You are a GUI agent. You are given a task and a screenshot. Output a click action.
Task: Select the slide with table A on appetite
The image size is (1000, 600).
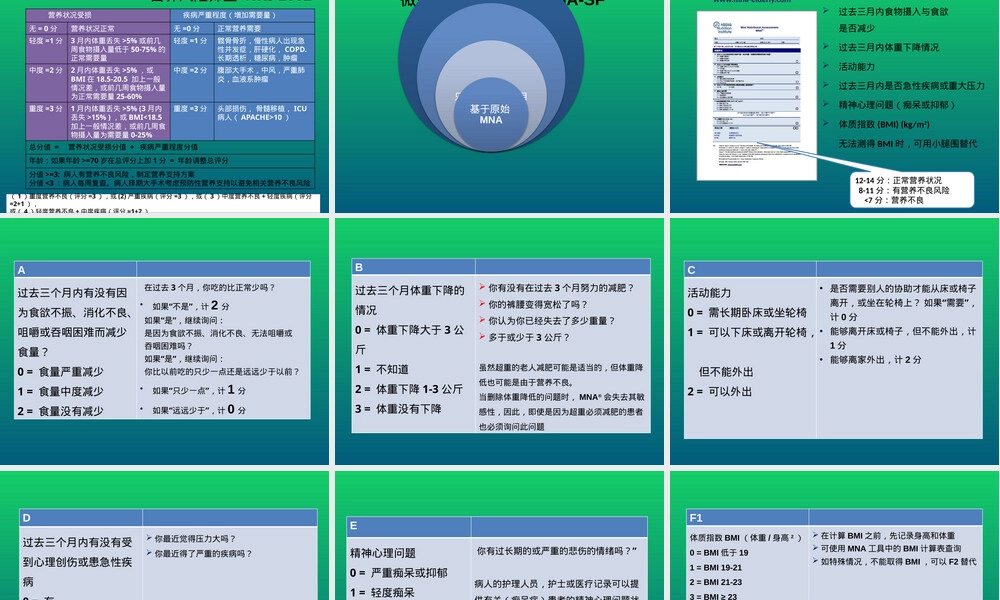[x=165, y=341]
